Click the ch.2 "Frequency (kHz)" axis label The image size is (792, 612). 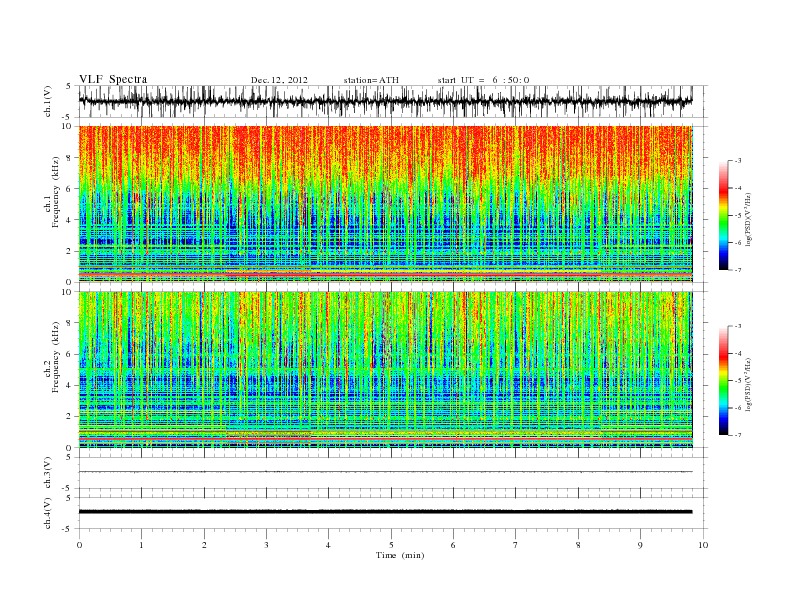click(x=56, y=356)
